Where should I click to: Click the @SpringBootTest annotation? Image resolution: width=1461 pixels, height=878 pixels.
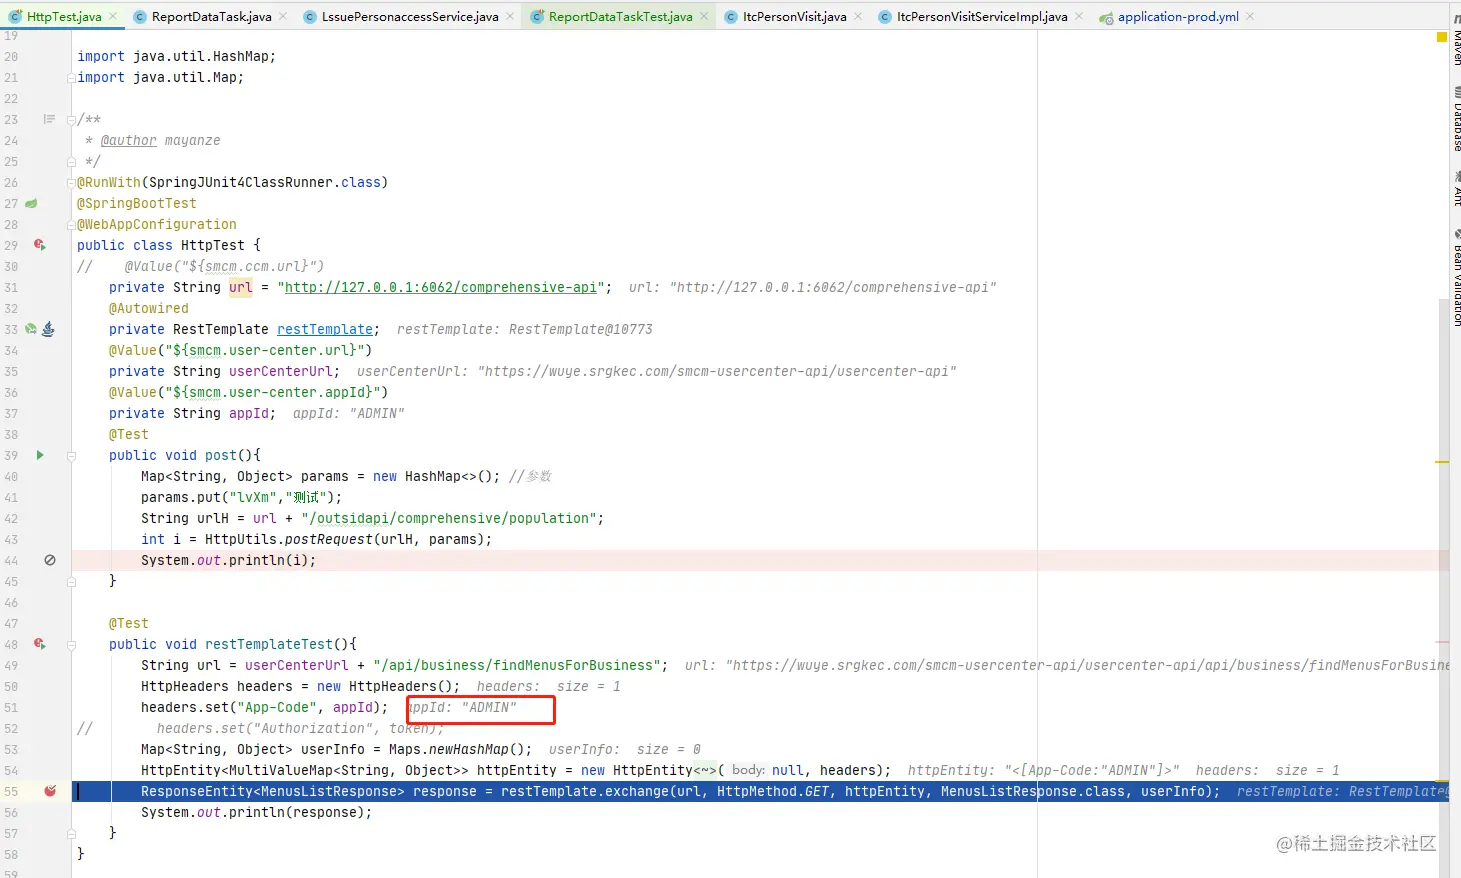(137, 203)
